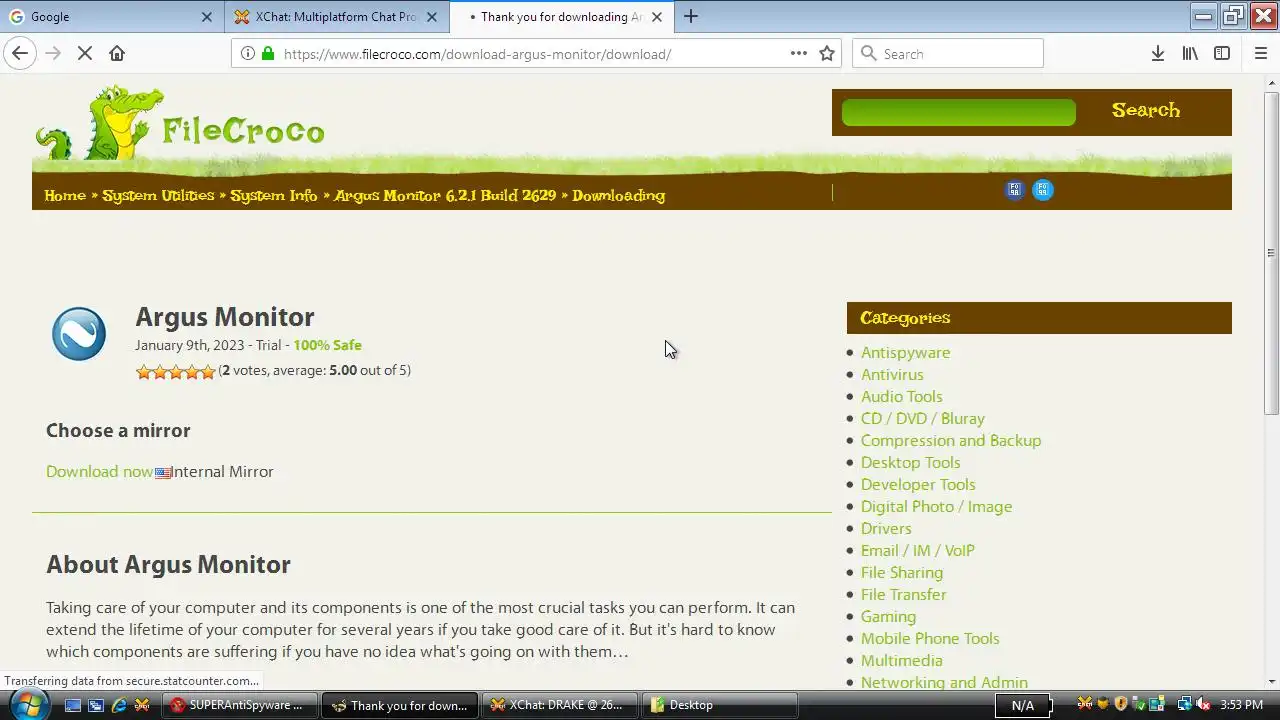Screen dimensions: 1280x720
Task: Open the Audio Tools category
Action: click(901, 396)
